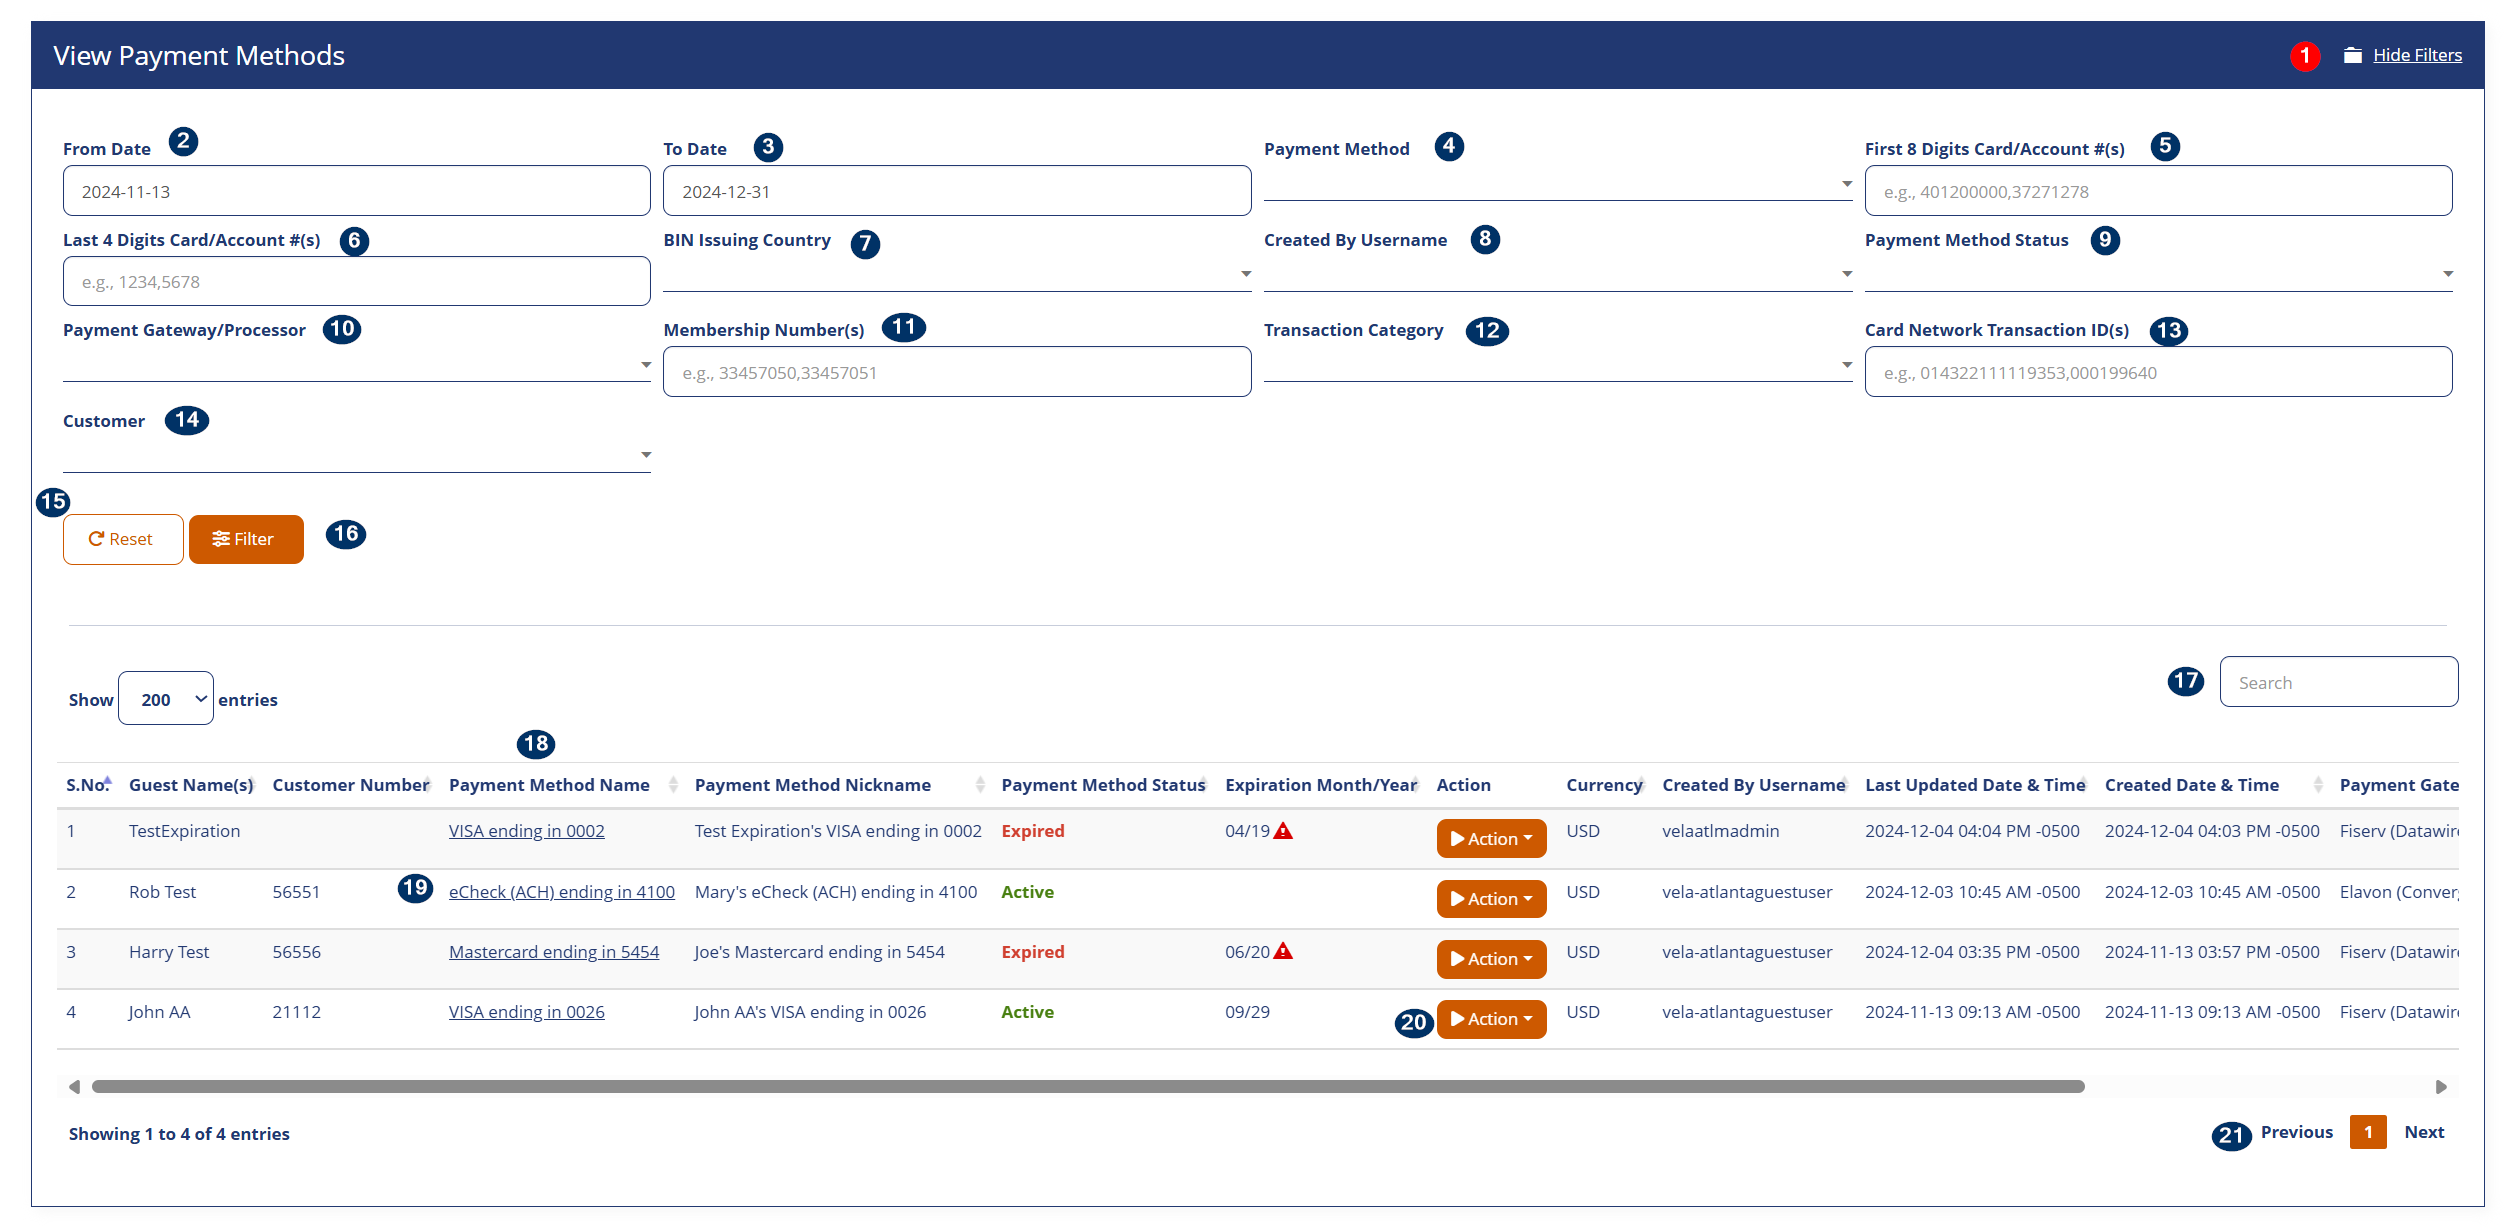
Task: Click the warning triangle beside 04/19 expiration
Action: [1286, 829]
